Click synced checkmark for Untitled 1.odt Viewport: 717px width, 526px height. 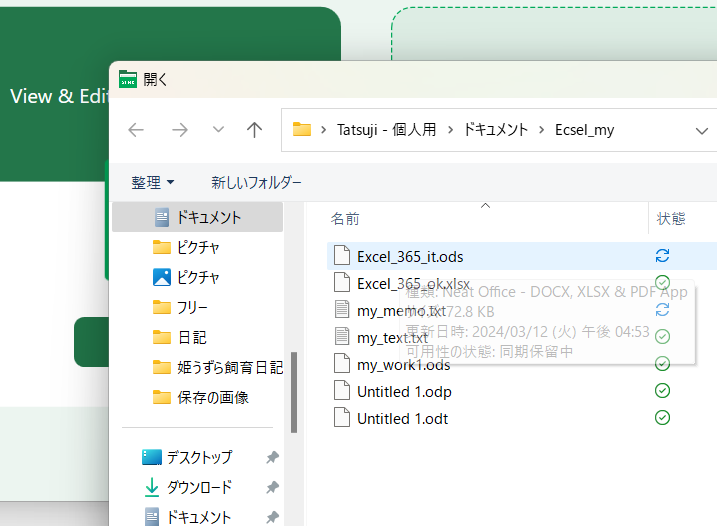662,418
